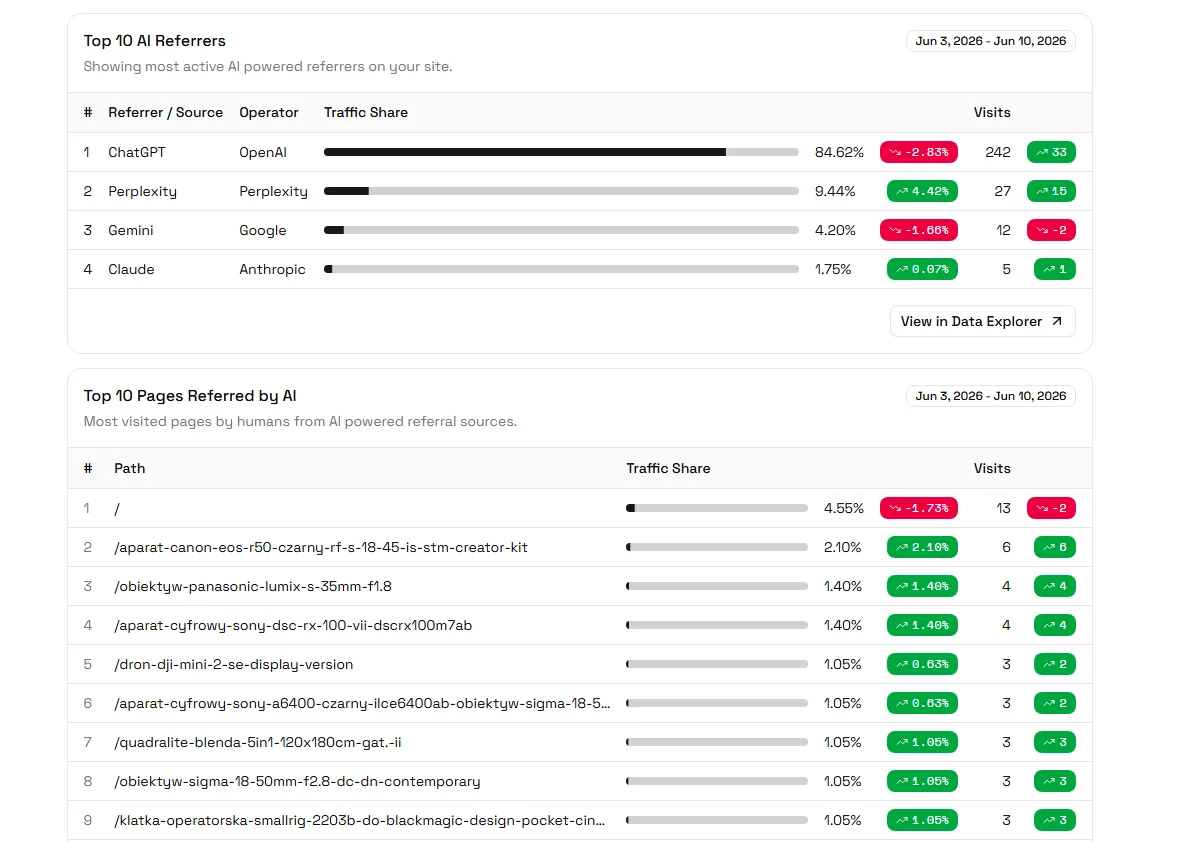Click 1.05% change badge for klatka-operatorska row
Image resolution: width=1187 pixels, height=842 pixels.
(x=922, y=820)
